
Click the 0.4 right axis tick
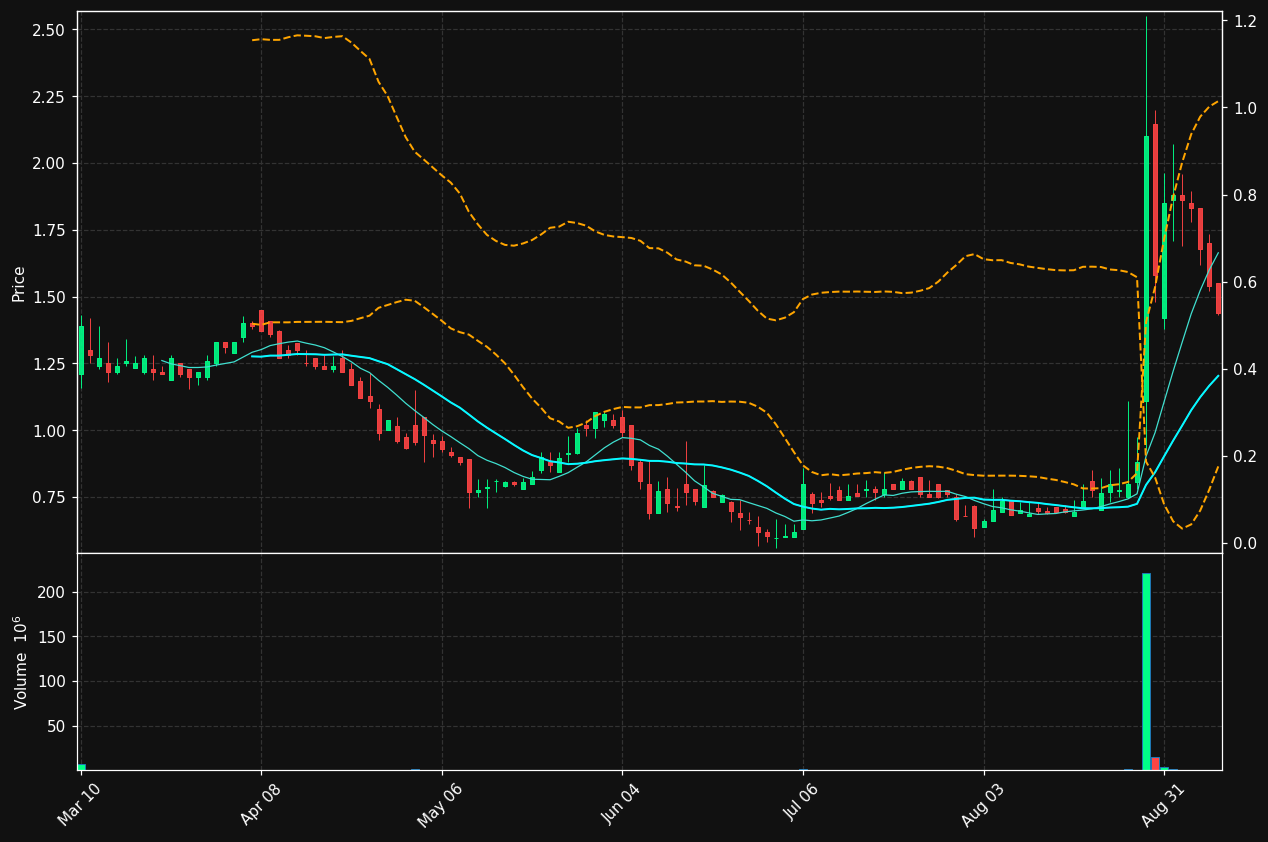coord(1244,369)
